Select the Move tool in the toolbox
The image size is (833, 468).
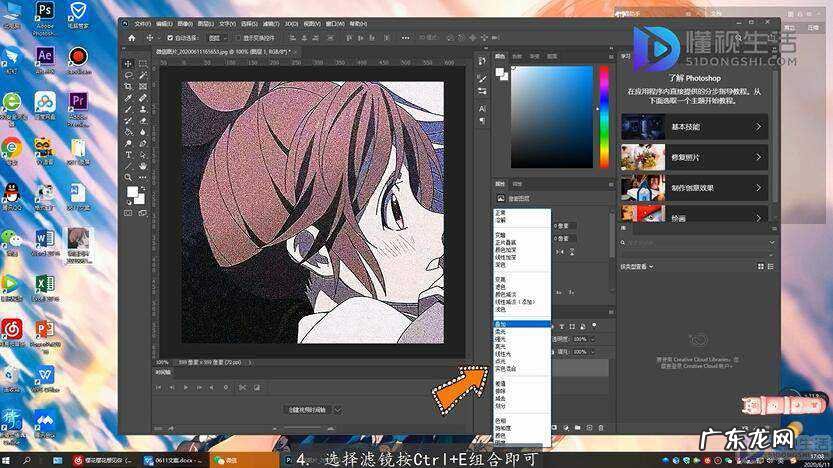pos(128,63)
